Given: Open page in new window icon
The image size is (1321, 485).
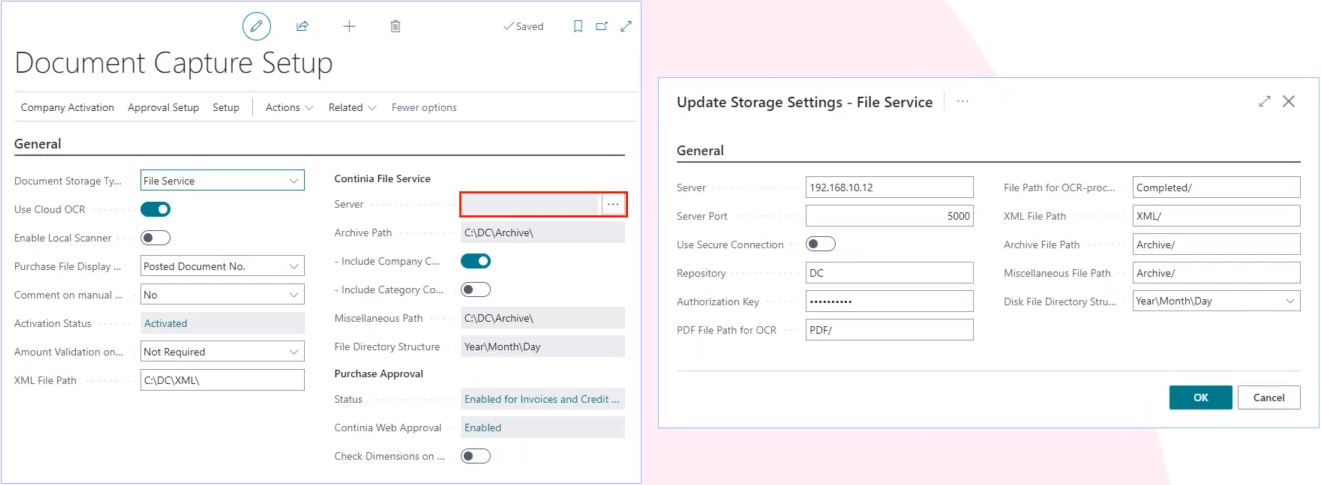Looking at the screenshot, I should [602, 26].
